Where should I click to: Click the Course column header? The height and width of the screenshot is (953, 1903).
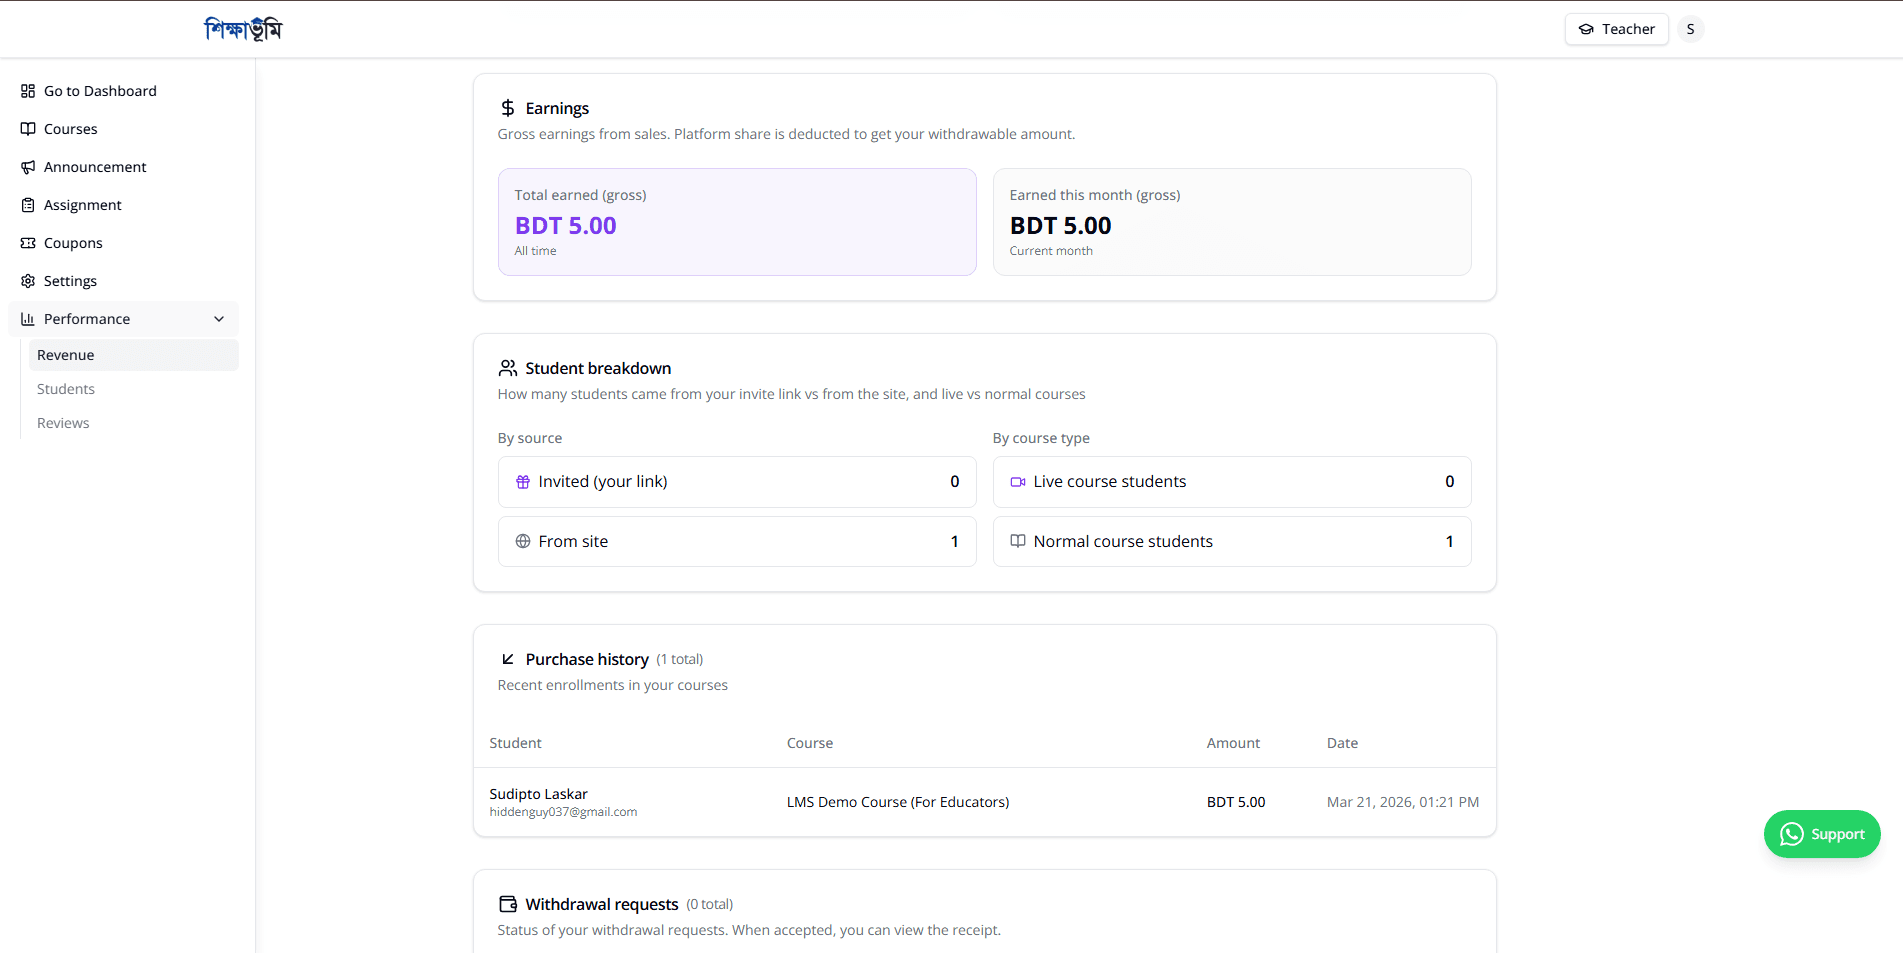click(810, 743)
